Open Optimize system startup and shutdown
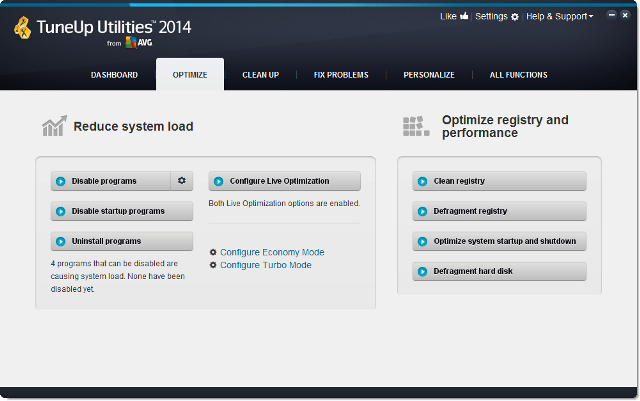 [499, 241]
